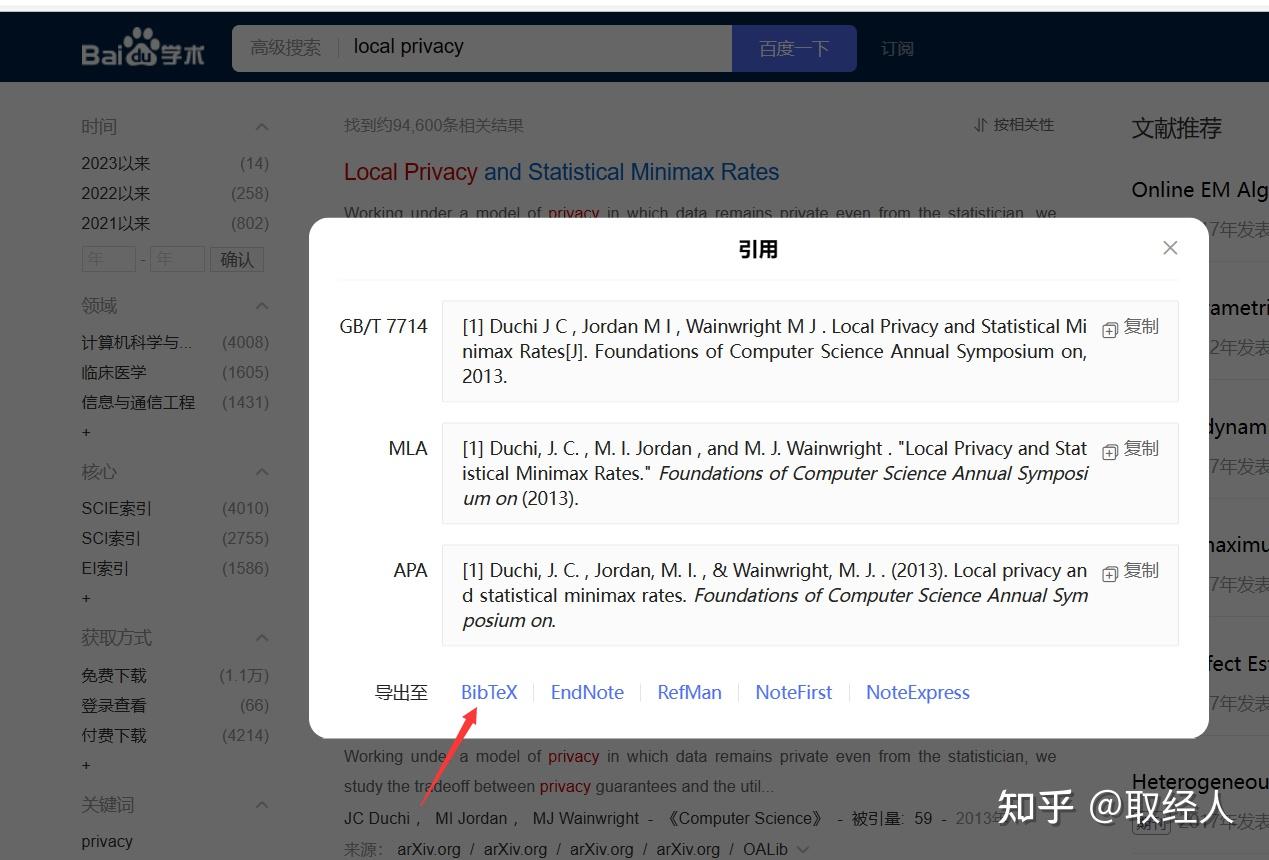
Task: Expand more 获取方式 options with the plus
Action: (x=85, y=765)
